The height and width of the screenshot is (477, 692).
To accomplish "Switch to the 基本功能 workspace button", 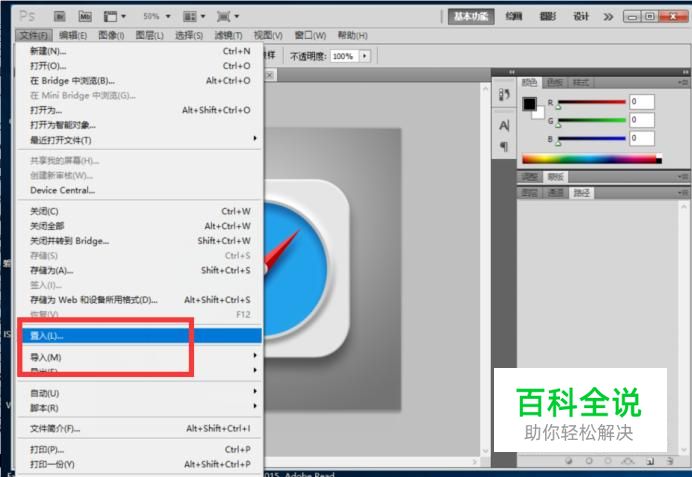I will (471, 17).
